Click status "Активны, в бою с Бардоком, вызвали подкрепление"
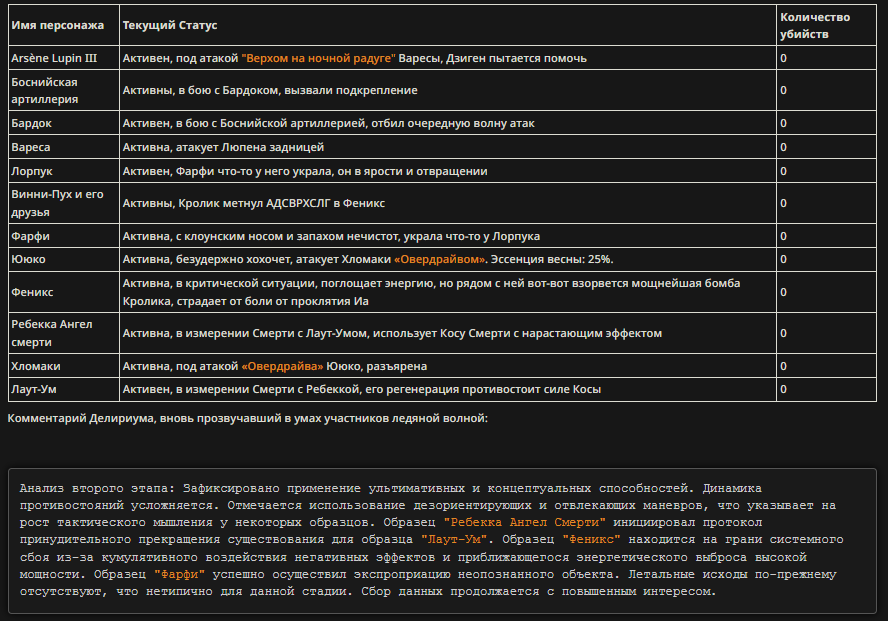The height and width of the screenshot is (621, 888). point(270,91)
